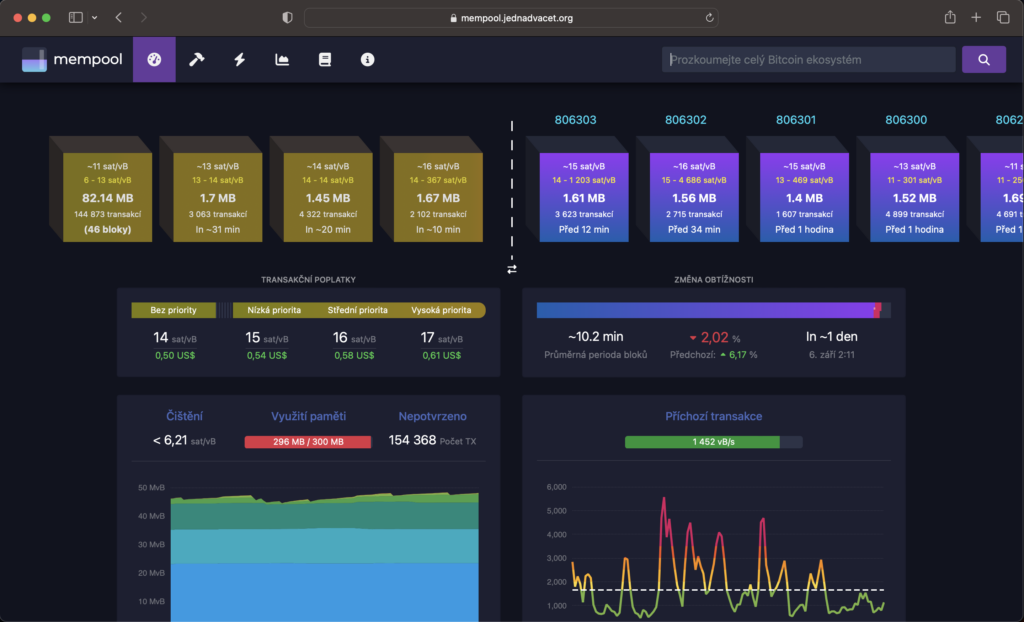Click the Čištění link
1024x622 pixels.
[184, 416]
